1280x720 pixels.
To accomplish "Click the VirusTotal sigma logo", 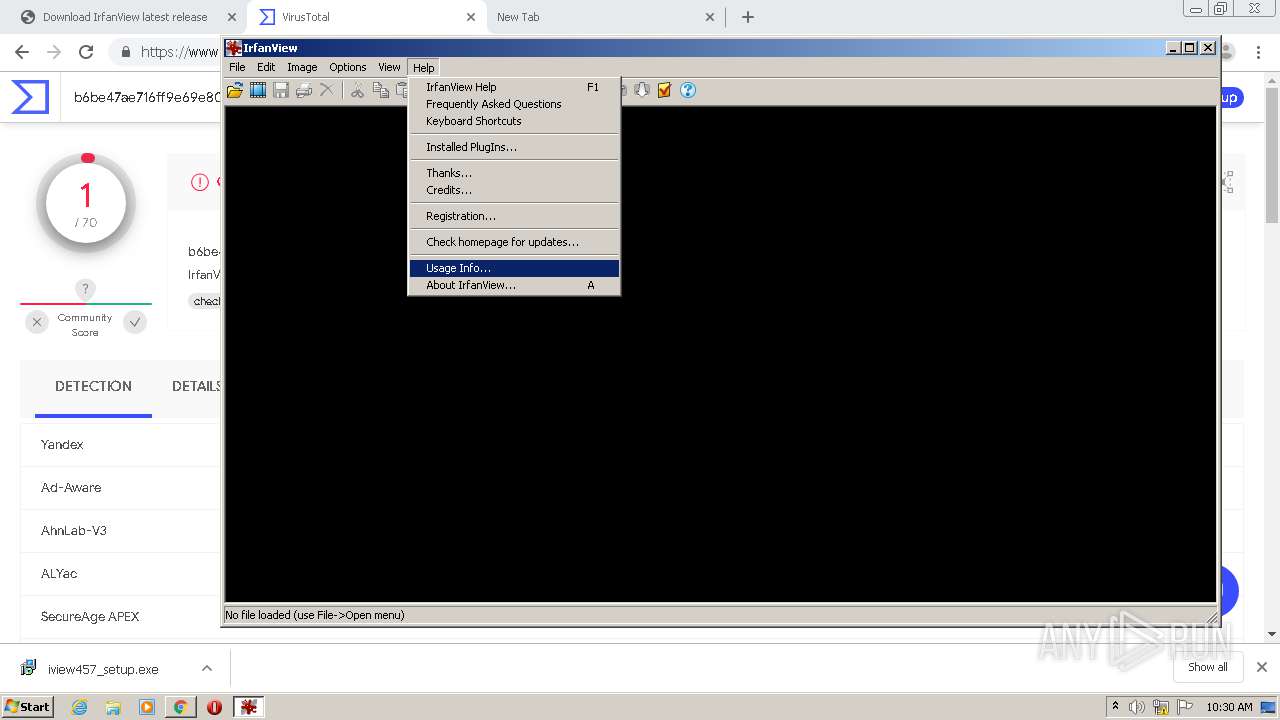I will (x=30, y=97).
